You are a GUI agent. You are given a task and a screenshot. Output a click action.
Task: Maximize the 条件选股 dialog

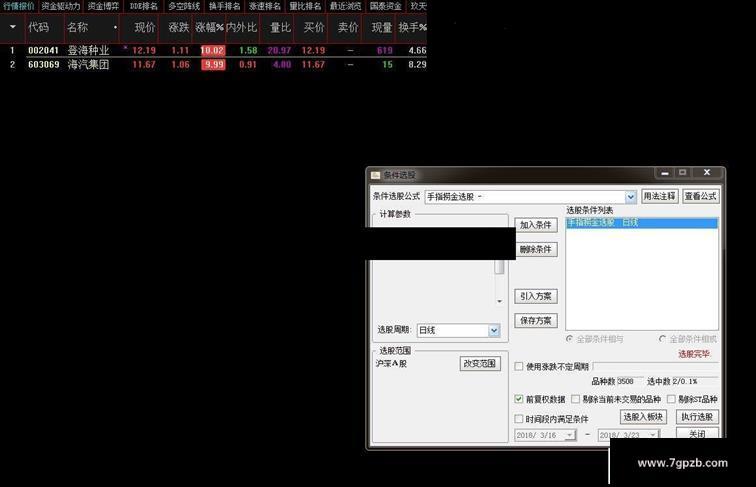coord(683,173)
